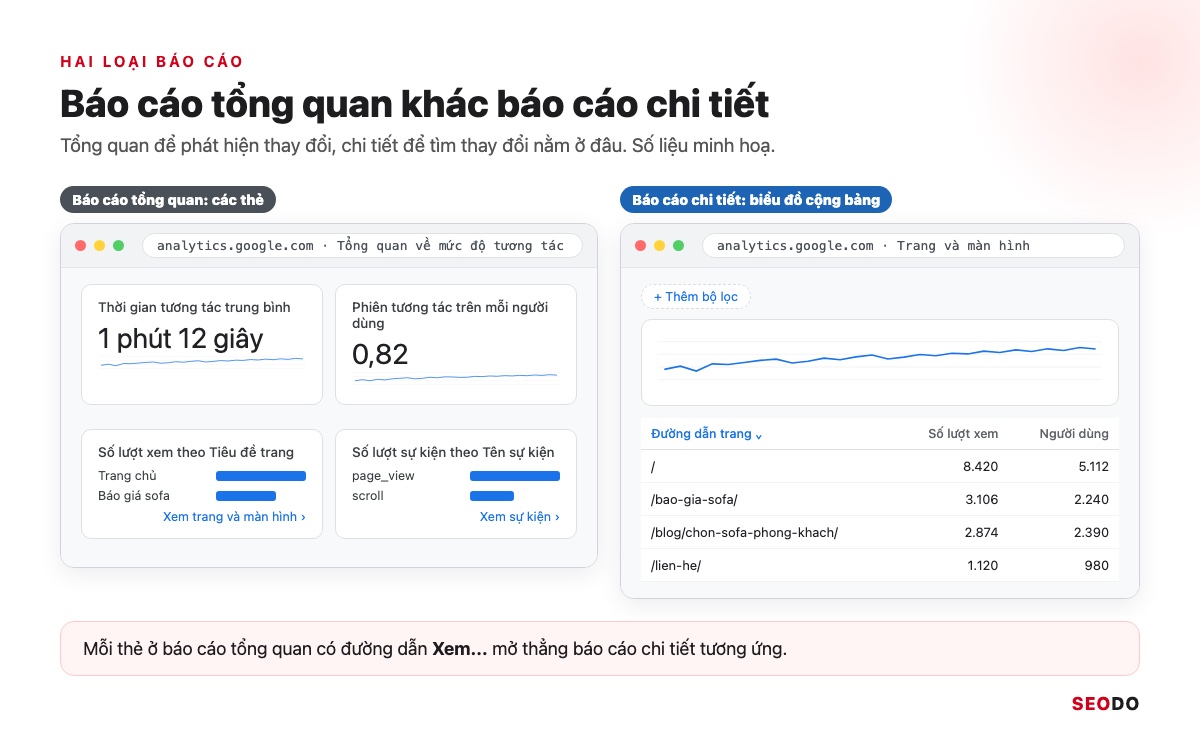1200x736 pixels.
Task: Click the Trang chủ blue bar
Action: pos(261,476)
